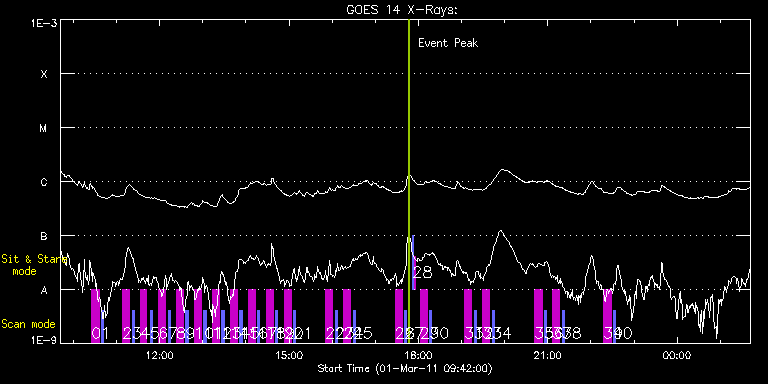Select the "Event Peak" text label
This screenshot has width=768, height=384.
448,43
